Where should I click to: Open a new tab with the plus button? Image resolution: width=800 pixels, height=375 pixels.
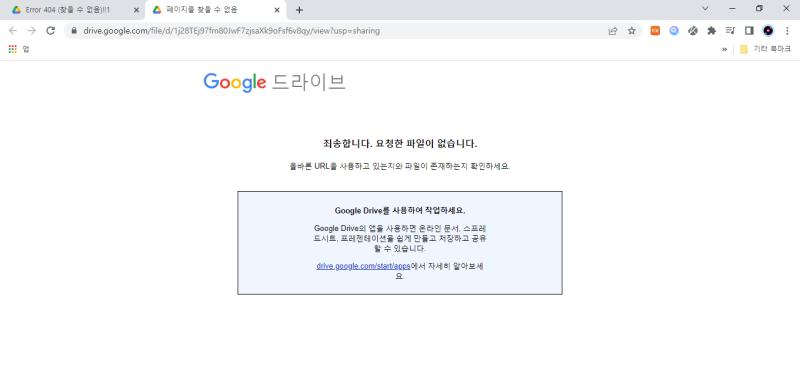point(299,10)
